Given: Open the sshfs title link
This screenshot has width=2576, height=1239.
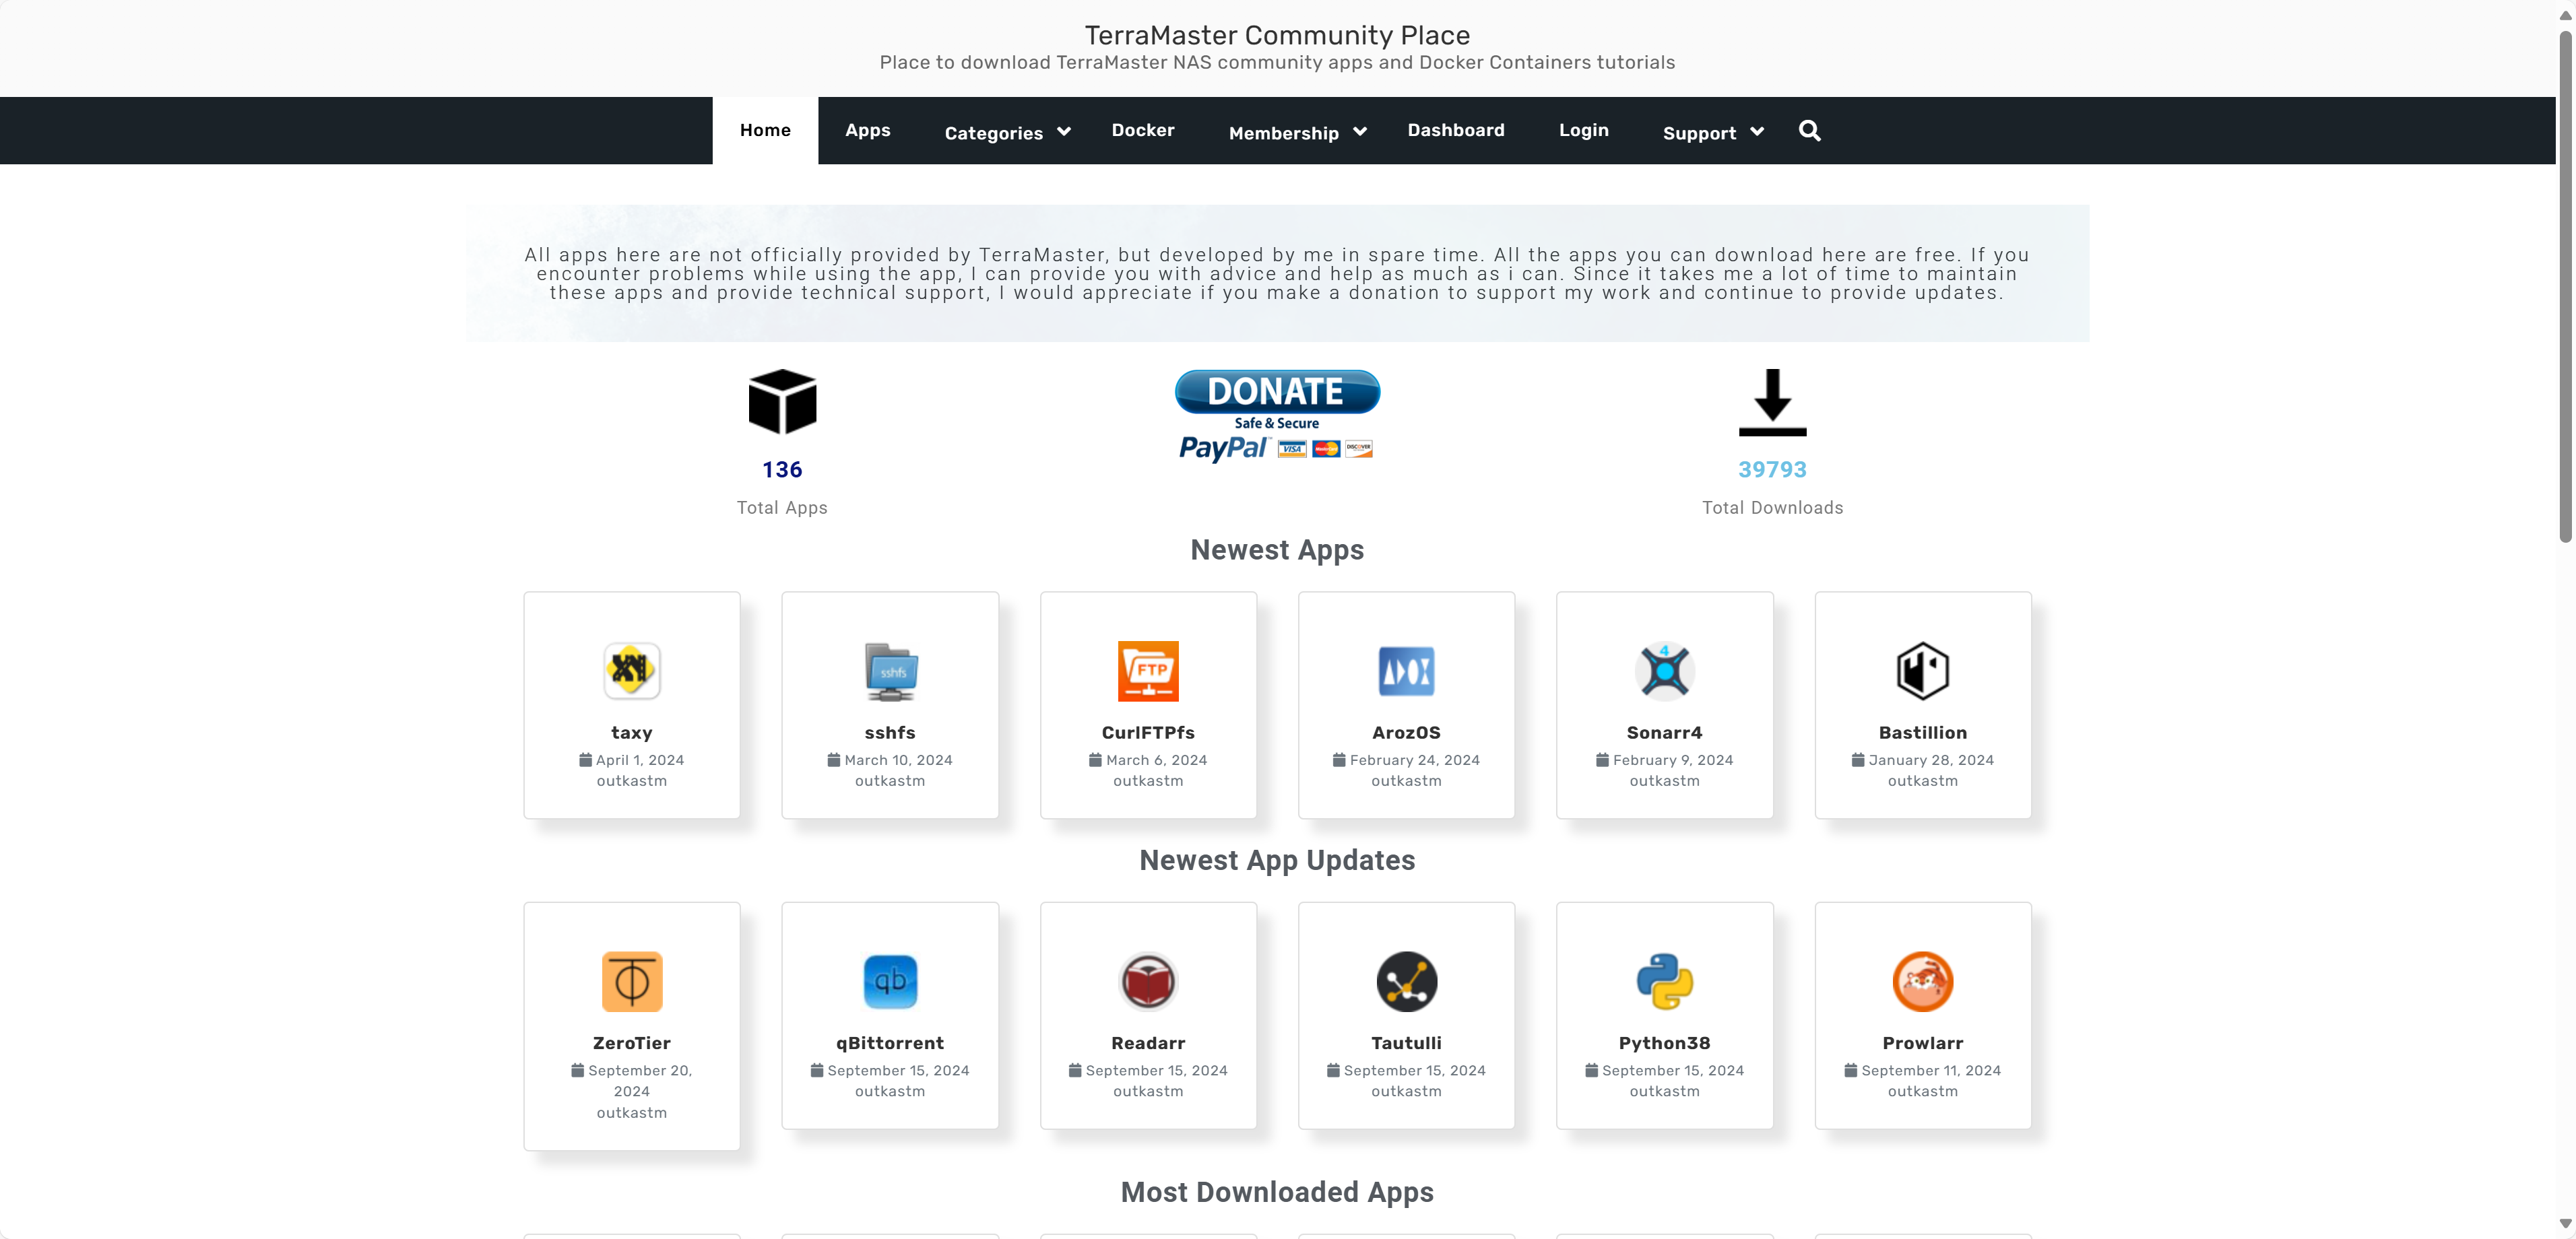Looking at the screenshot, I should 890,733.
